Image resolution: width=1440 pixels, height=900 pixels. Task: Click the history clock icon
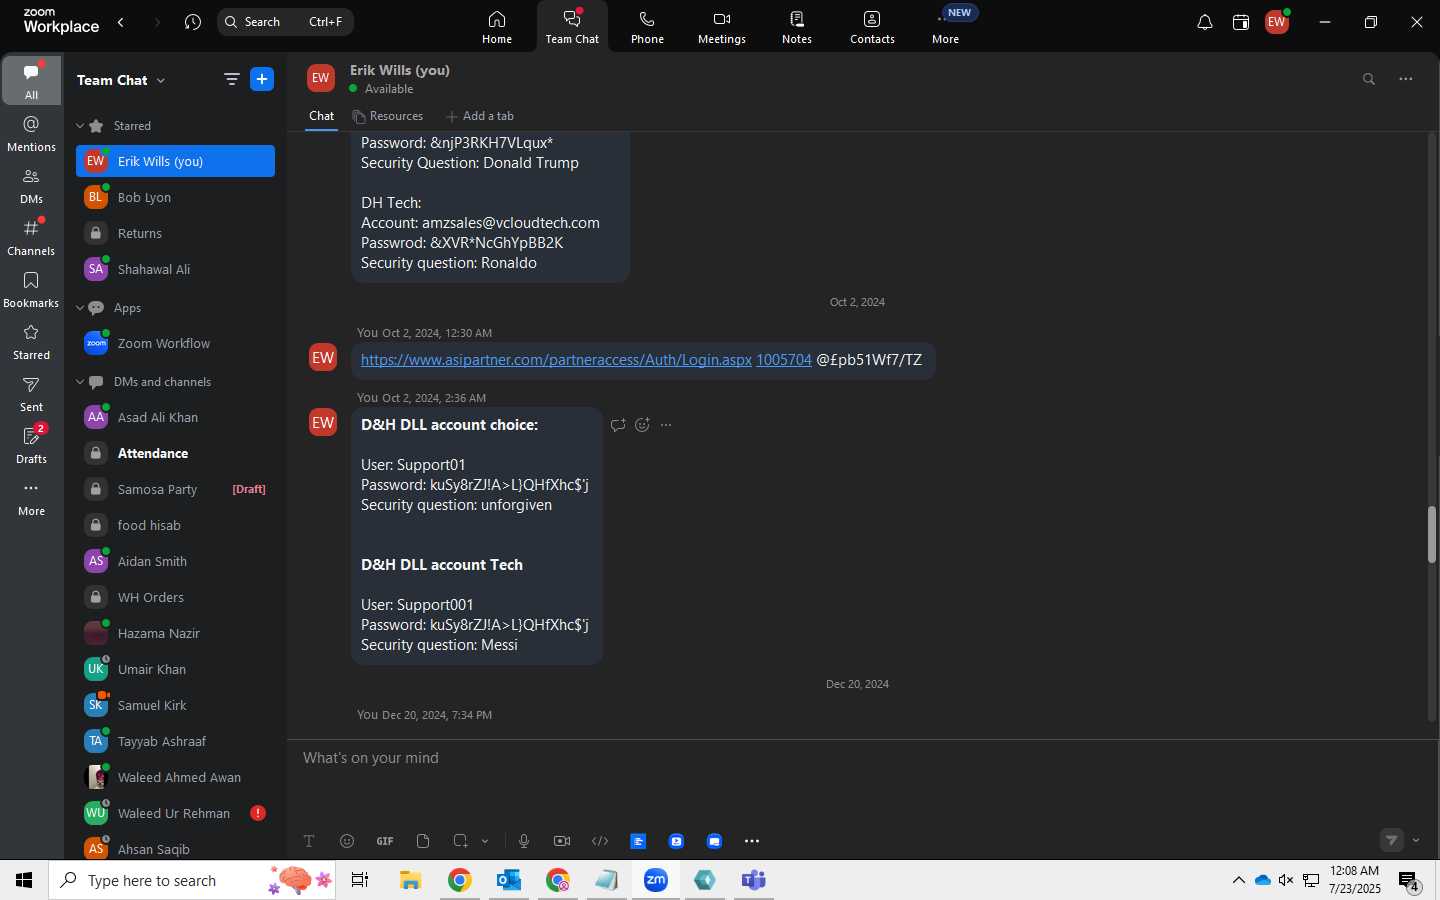click(193, 22)
